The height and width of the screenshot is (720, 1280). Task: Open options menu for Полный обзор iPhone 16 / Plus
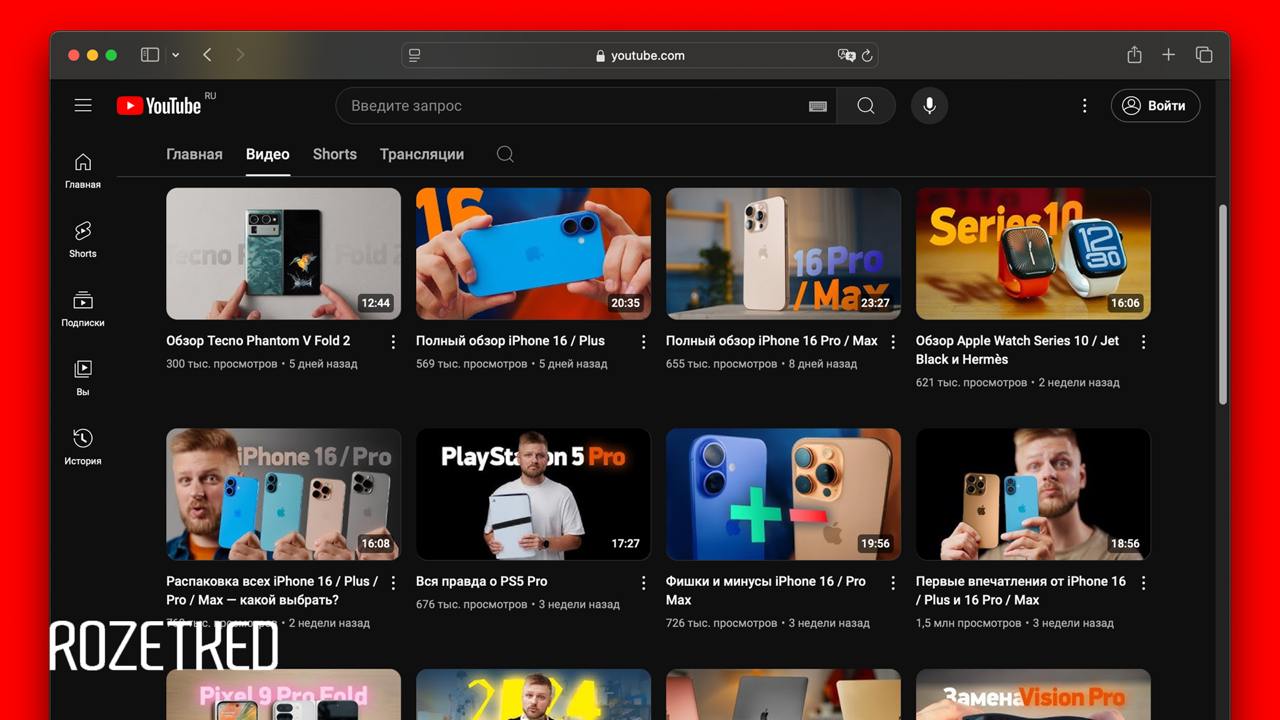[x=643, y=342]
